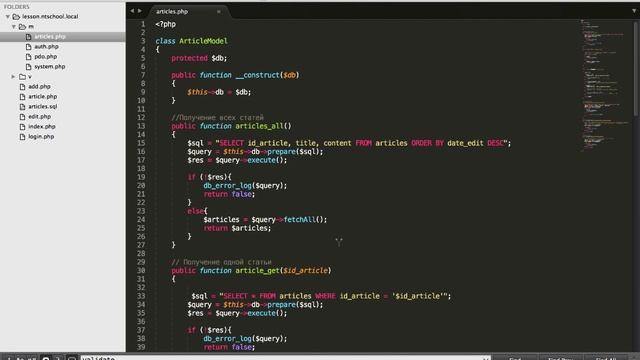Close the articles.php tab

click(219, 12)
